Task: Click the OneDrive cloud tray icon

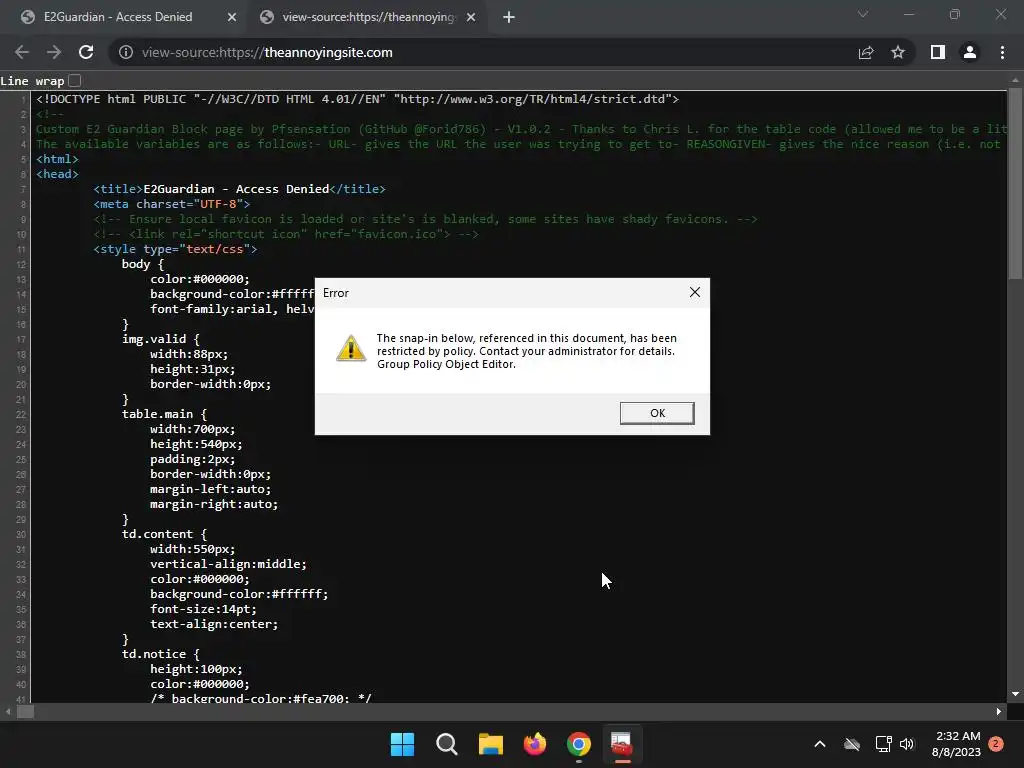Action: (852, 744)
